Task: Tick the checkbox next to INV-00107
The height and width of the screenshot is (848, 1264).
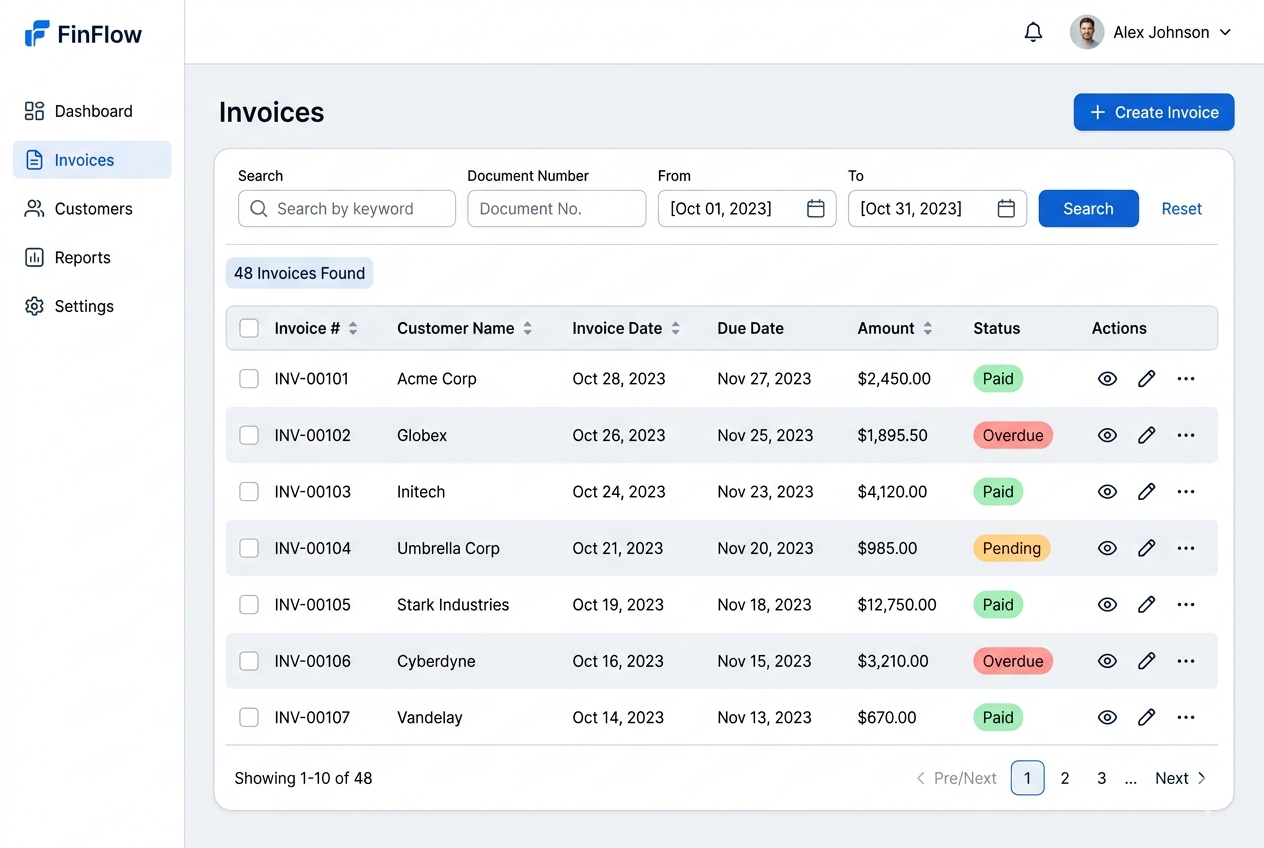Action: point(248,717)
